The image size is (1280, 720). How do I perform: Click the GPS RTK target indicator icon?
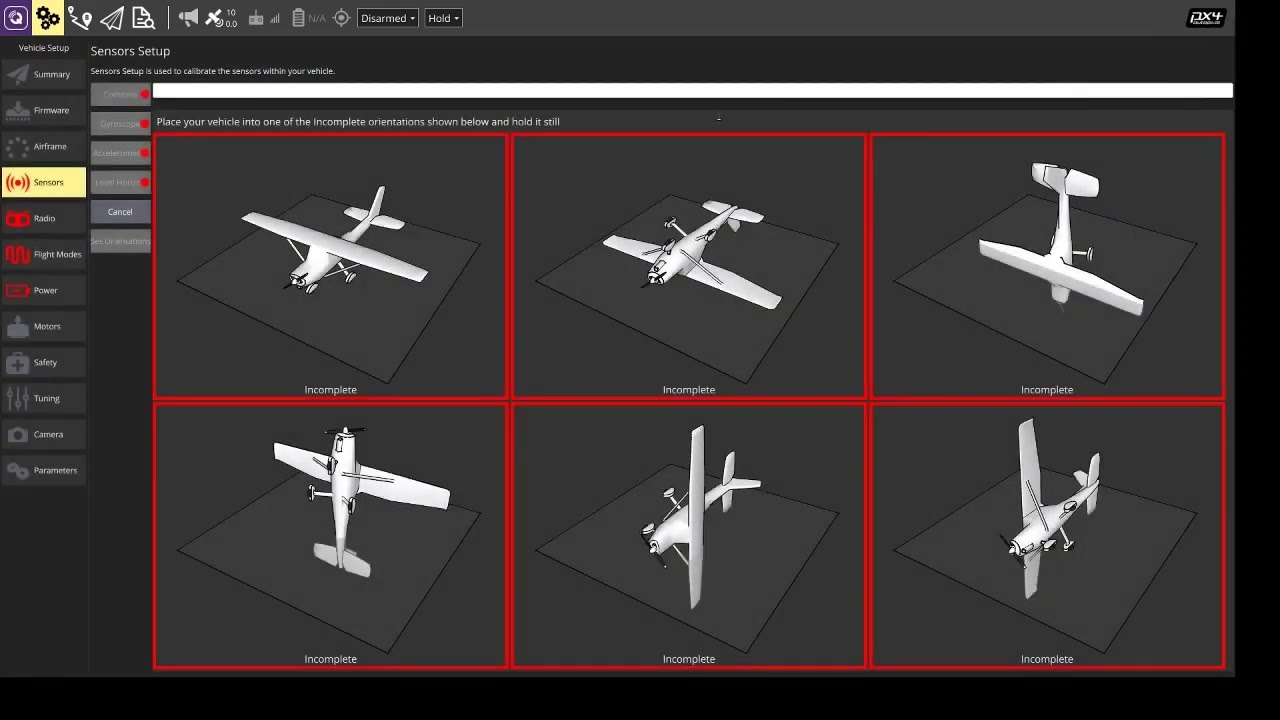(x=341, y=18)
